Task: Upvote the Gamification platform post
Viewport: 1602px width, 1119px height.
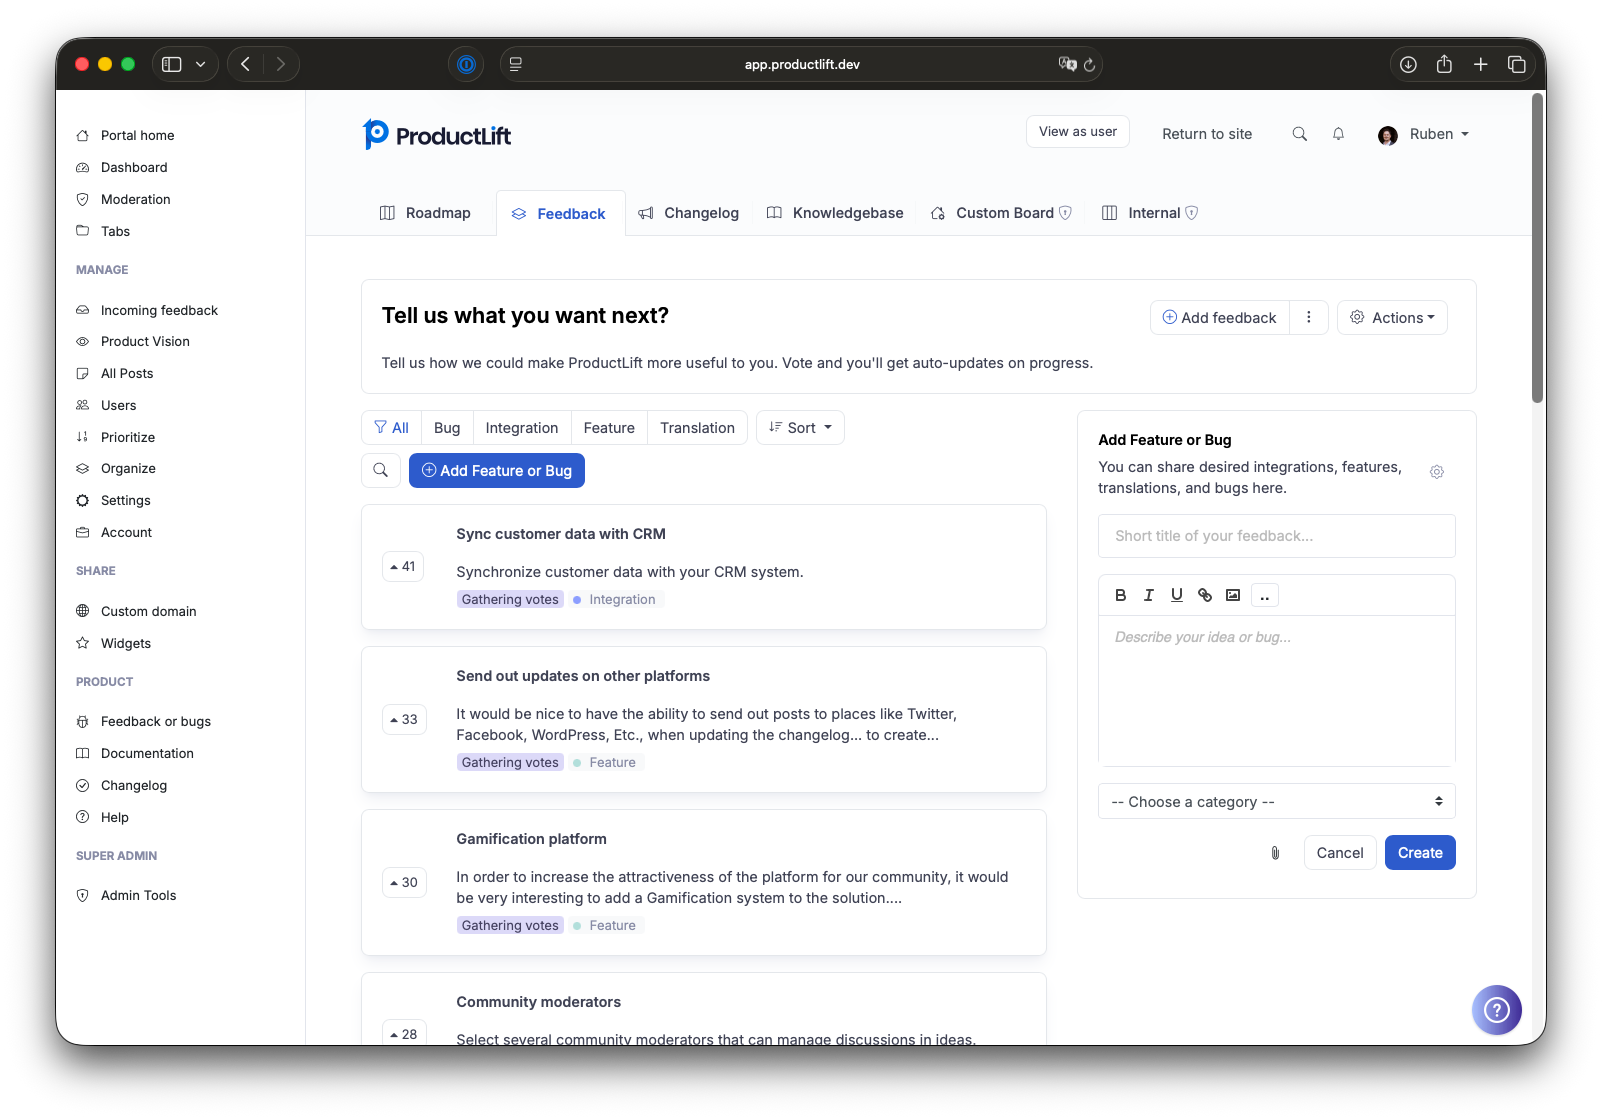Action: 404,882
